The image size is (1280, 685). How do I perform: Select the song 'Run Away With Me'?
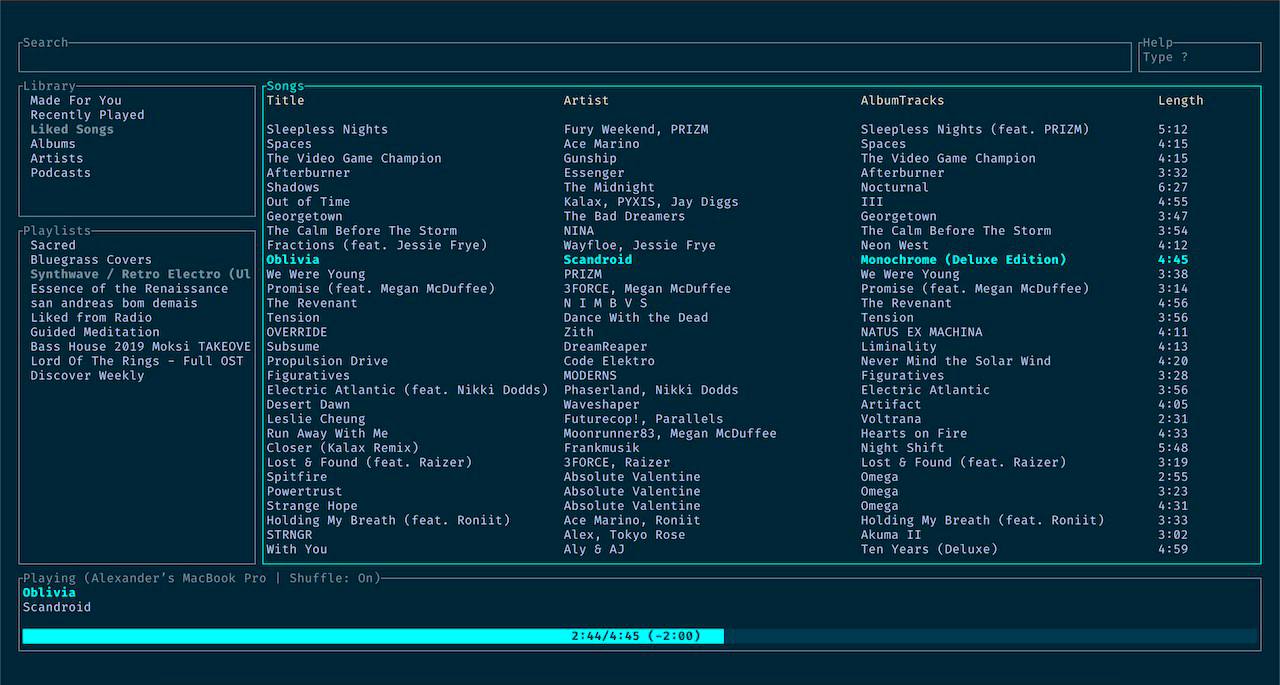coord(327,434)
